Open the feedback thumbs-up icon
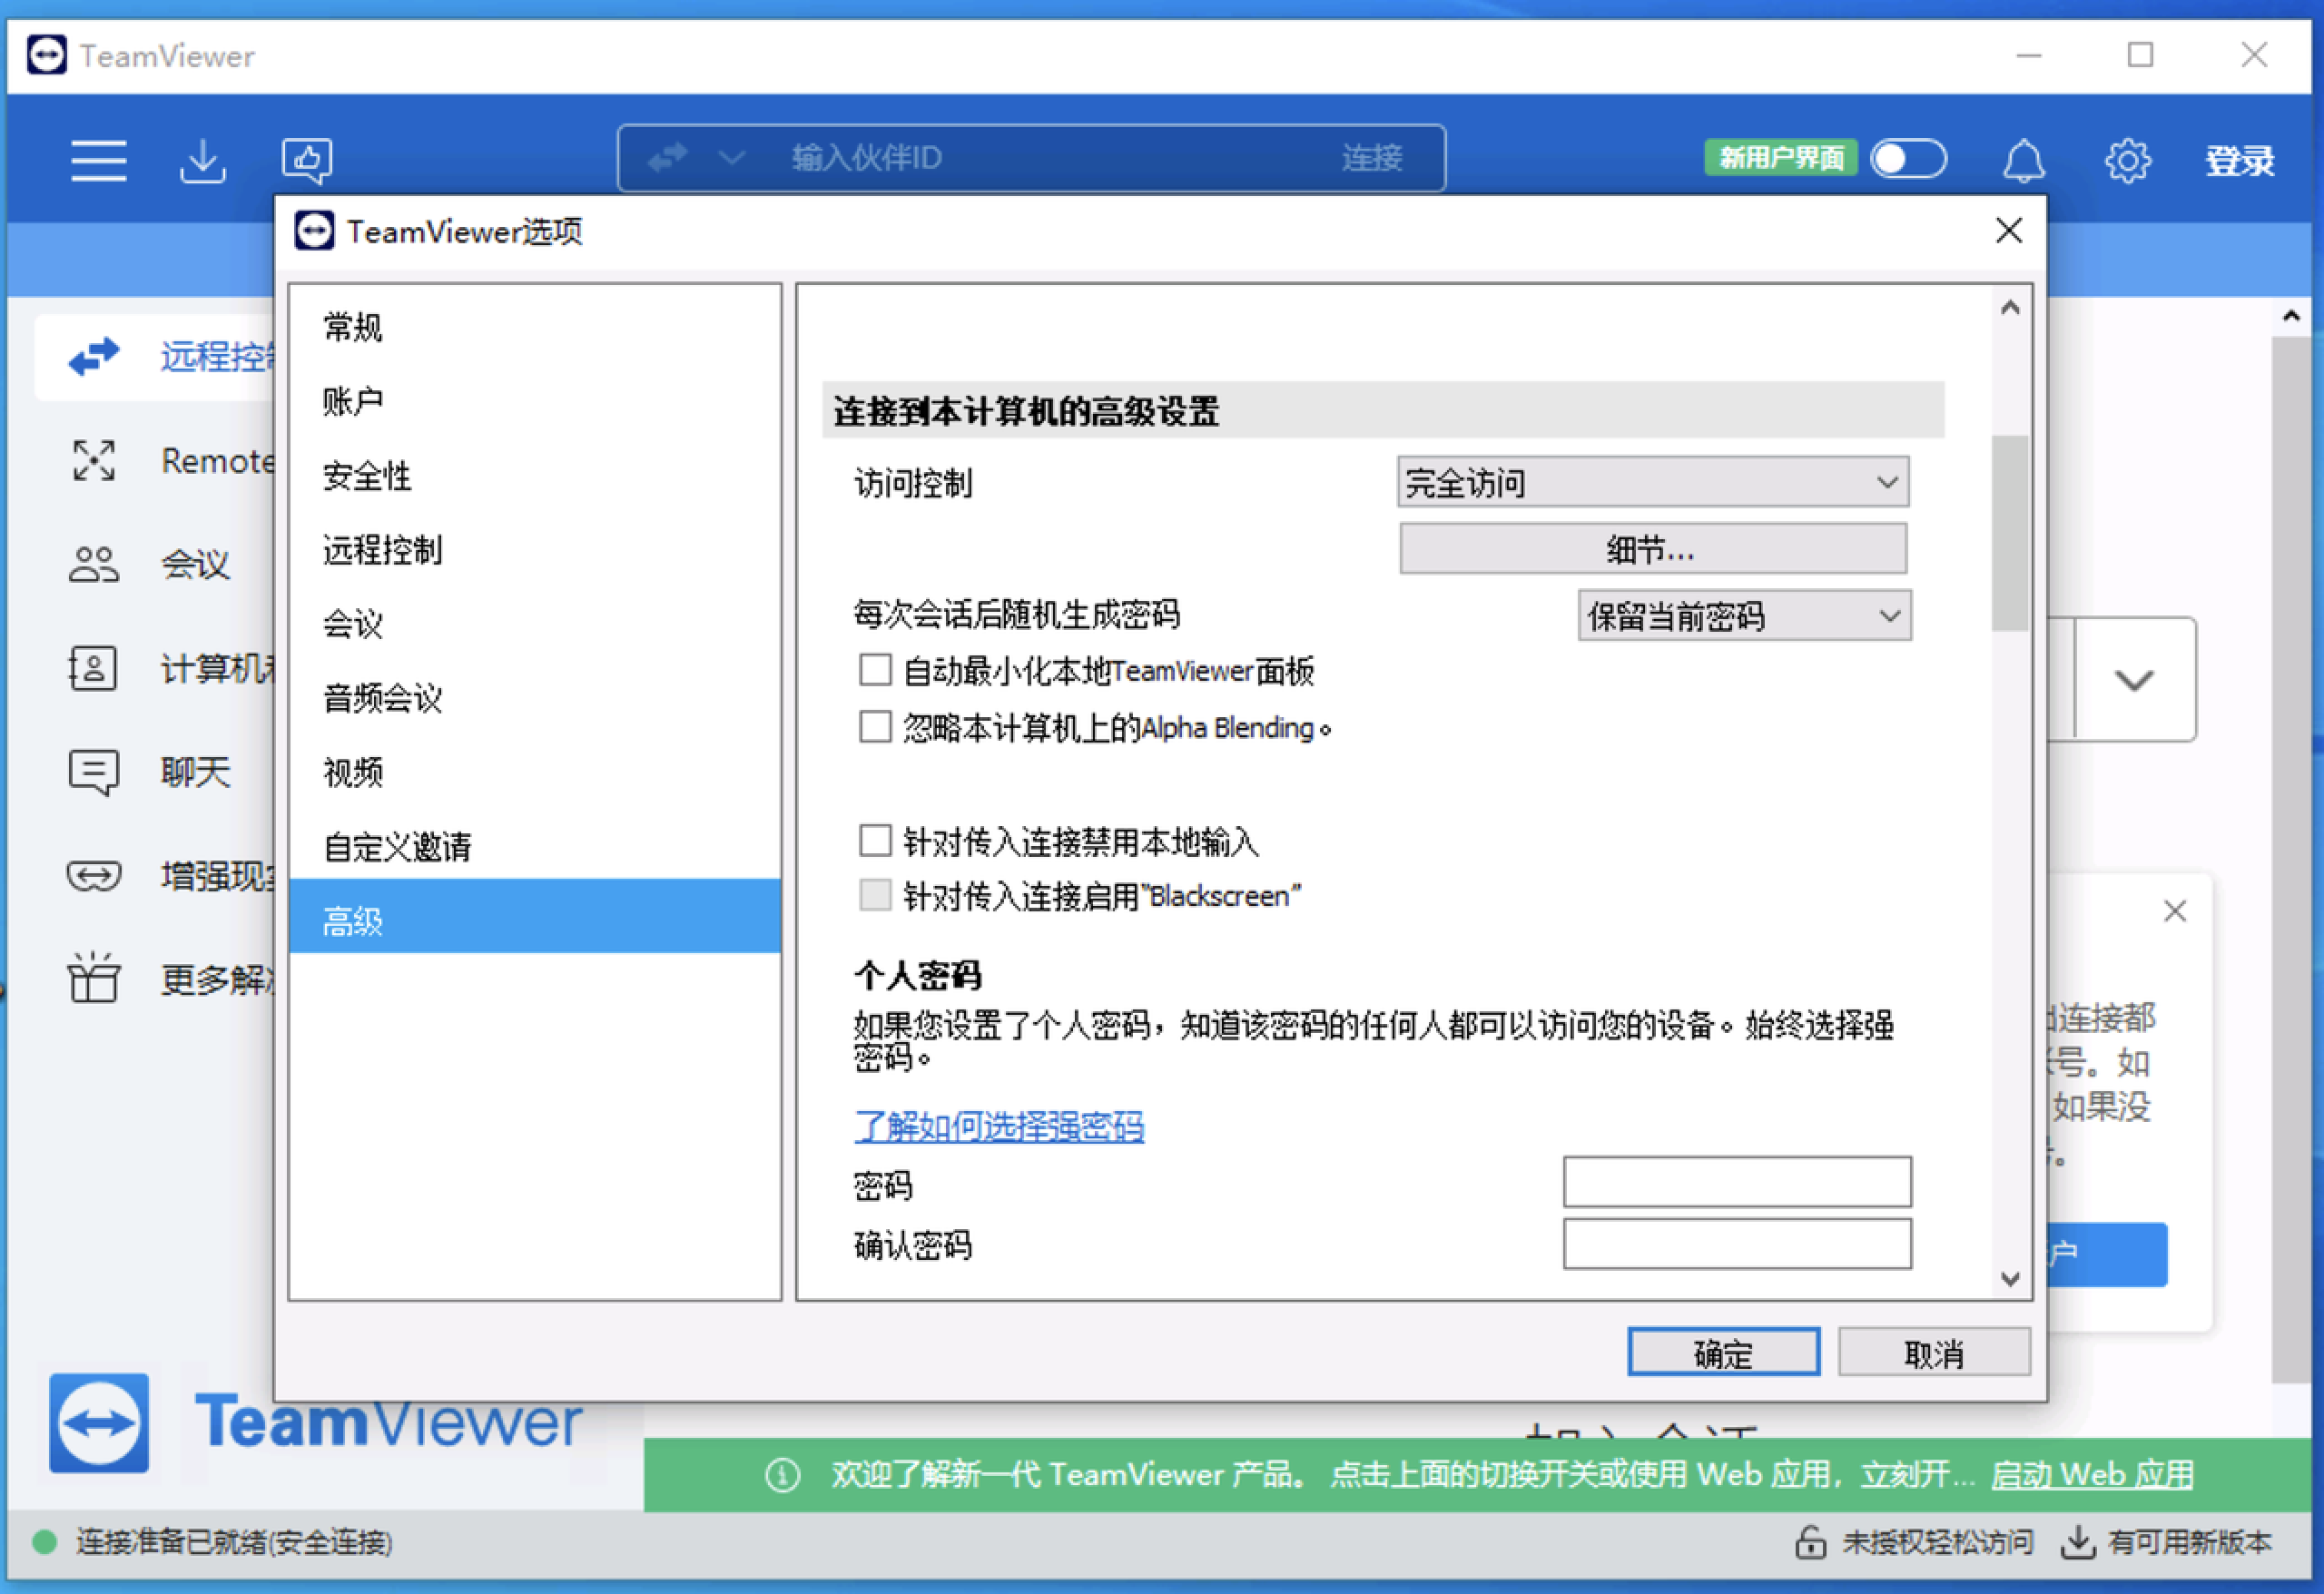Viewport: 2324px width, 1594px height. pos(307,160)
